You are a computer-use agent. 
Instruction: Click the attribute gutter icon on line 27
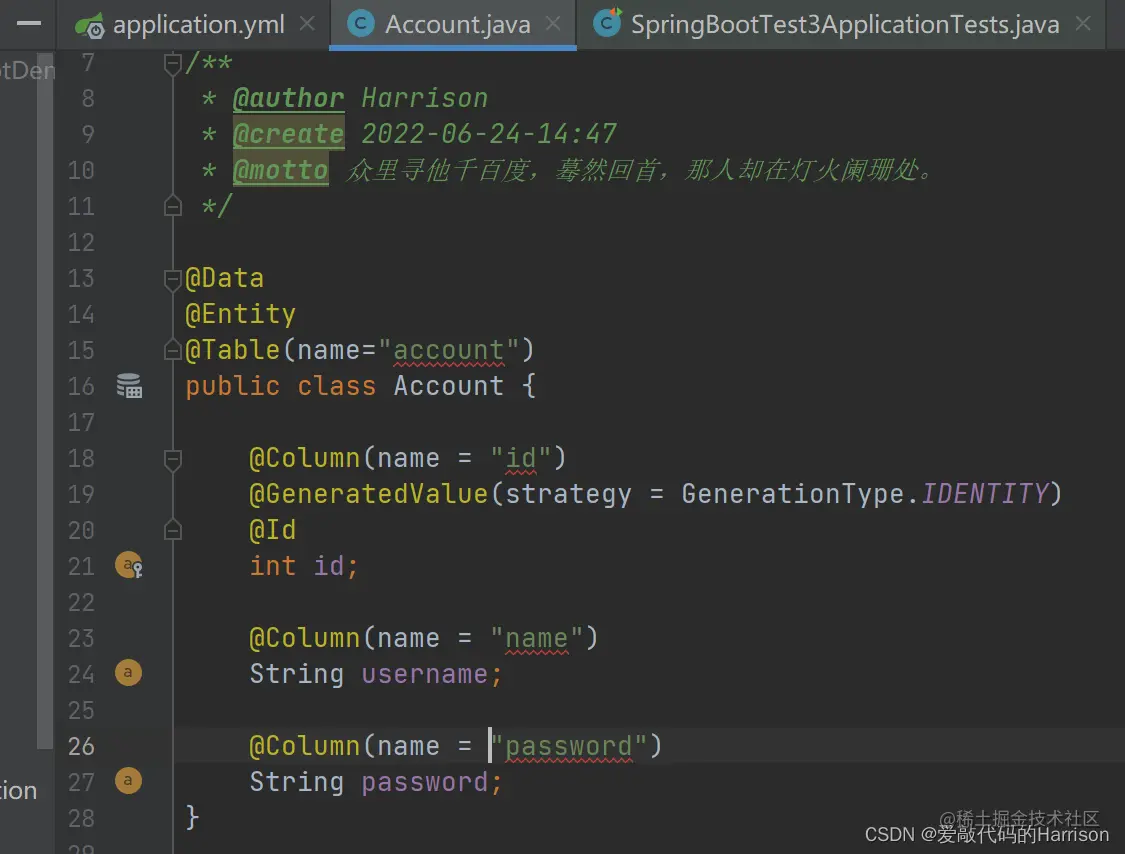point(128,780)
